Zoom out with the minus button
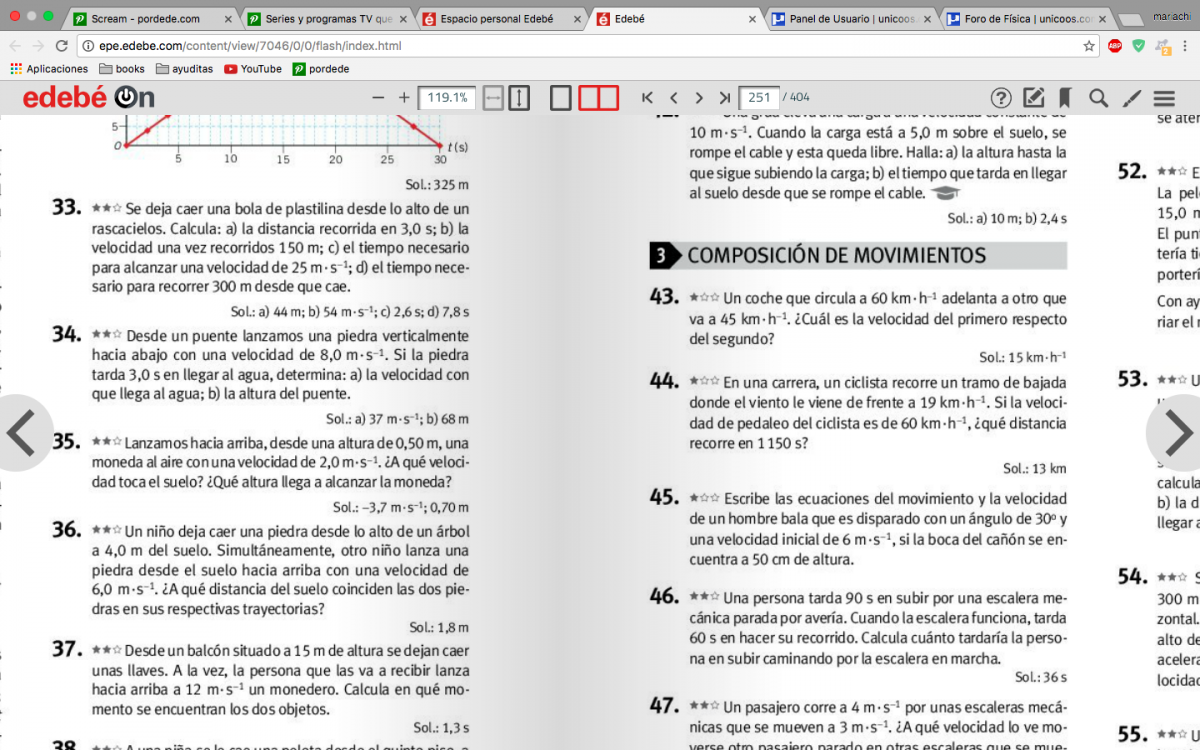1200x750 pixels. click(378, 98)
